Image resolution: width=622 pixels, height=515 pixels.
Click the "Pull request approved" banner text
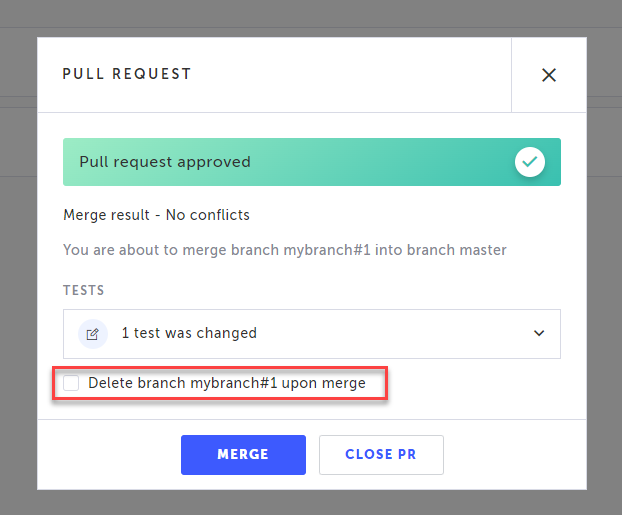click(x=165, y=162)
